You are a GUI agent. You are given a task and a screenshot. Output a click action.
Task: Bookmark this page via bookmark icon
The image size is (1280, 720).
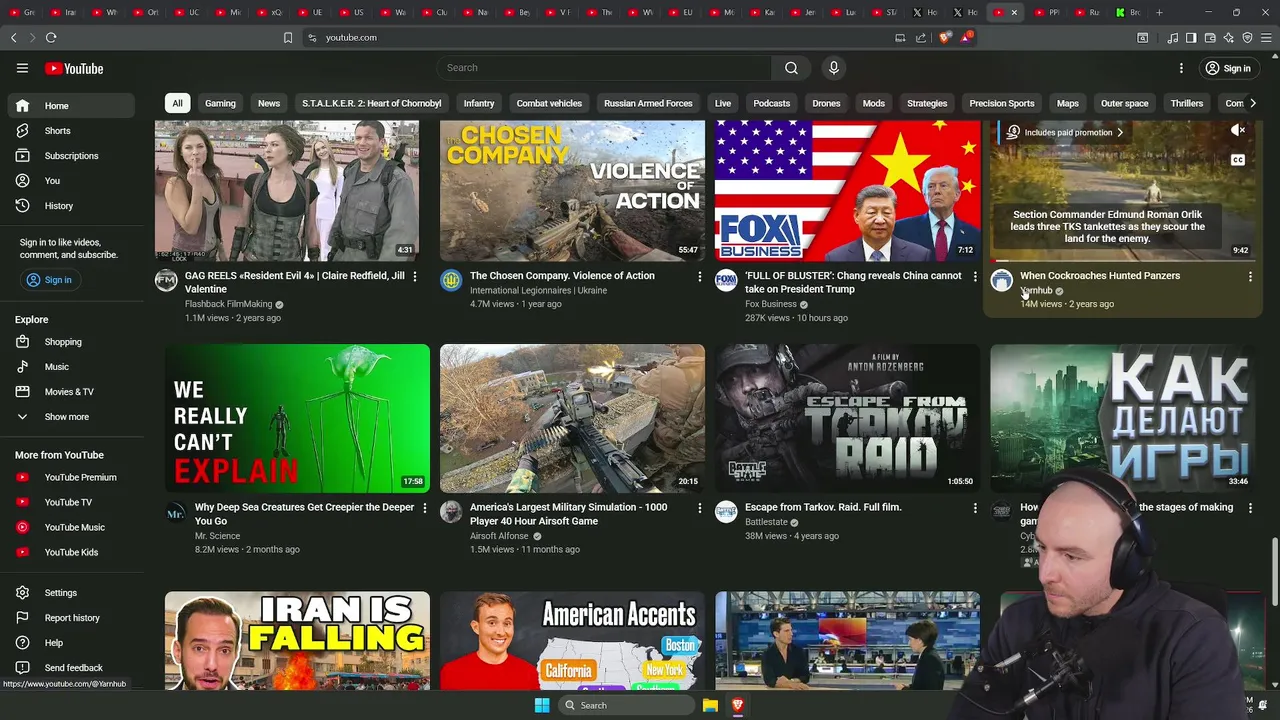(x=288, y=37)
